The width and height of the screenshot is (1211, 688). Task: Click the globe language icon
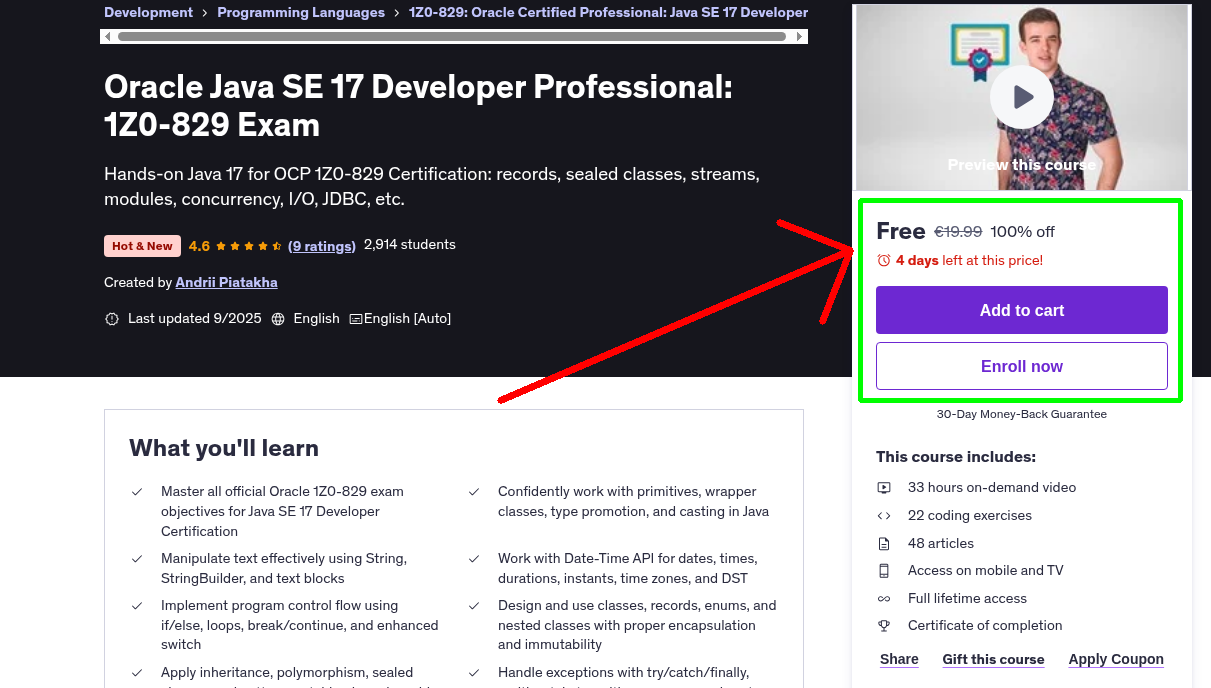click(278, 319)
